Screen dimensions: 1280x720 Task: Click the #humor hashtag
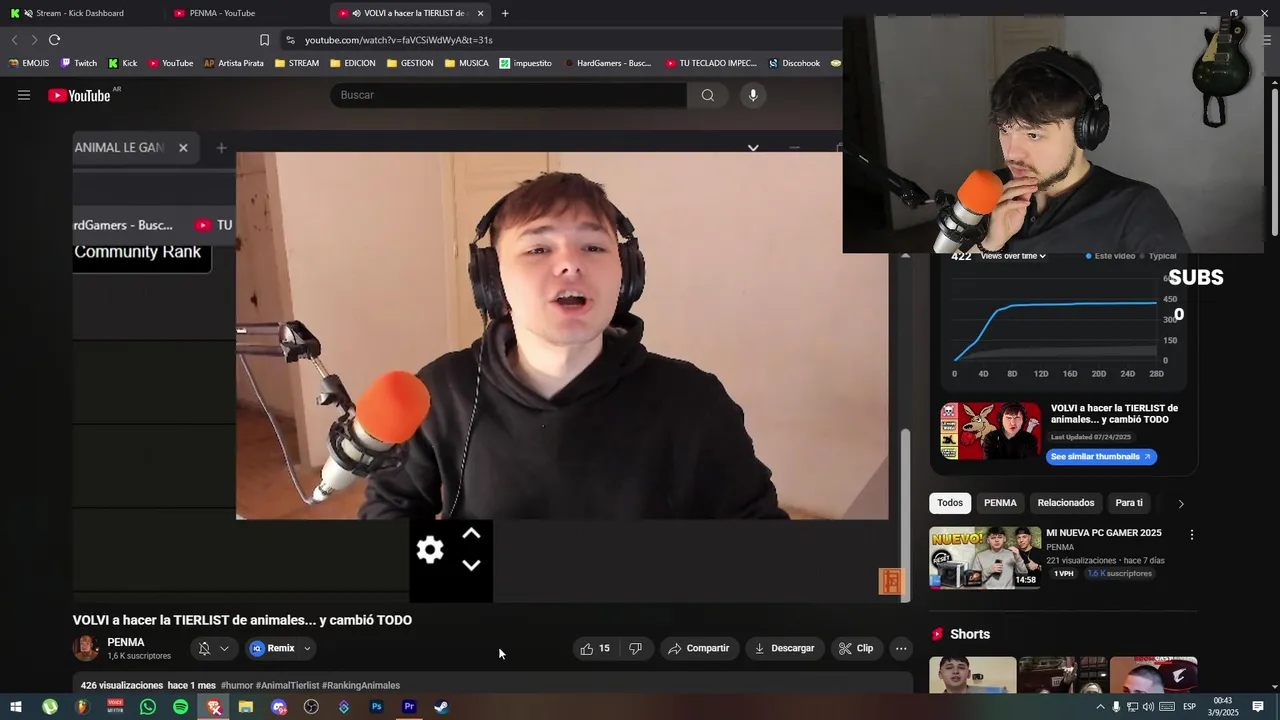tap(237, 686)
